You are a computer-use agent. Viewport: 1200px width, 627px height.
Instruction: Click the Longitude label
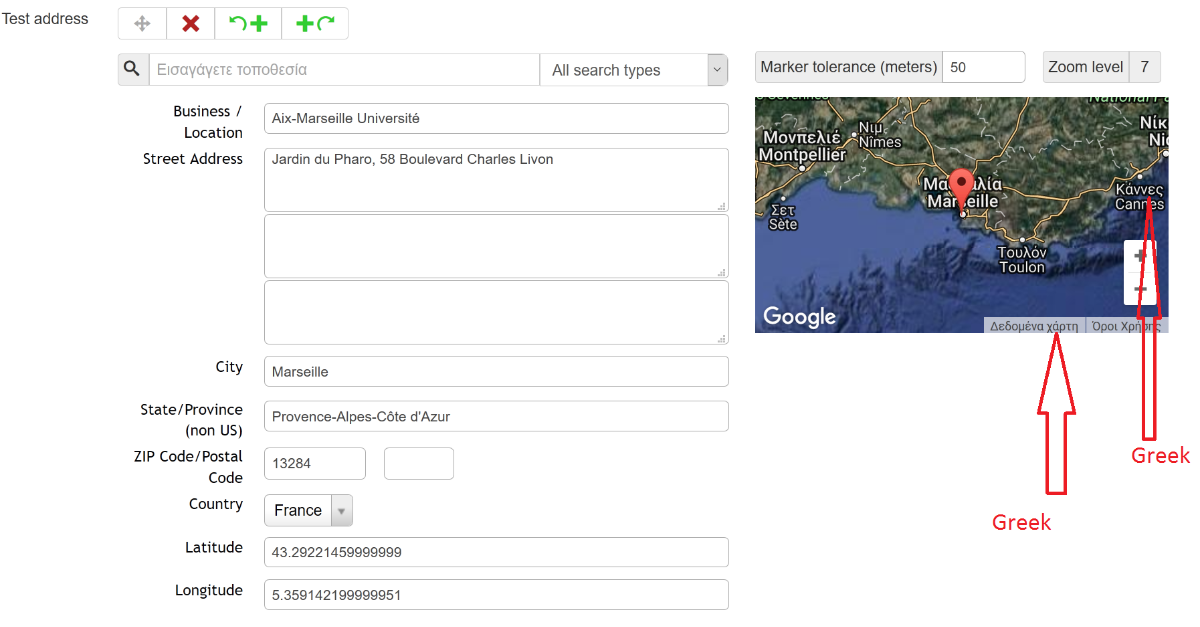tap(209, 591)
